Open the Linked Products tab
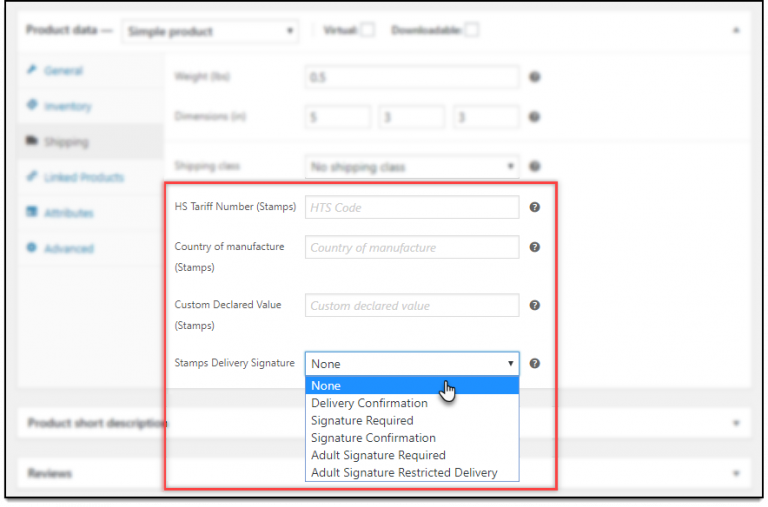Viewport: 768px width, 507px height. click(83, 177)
